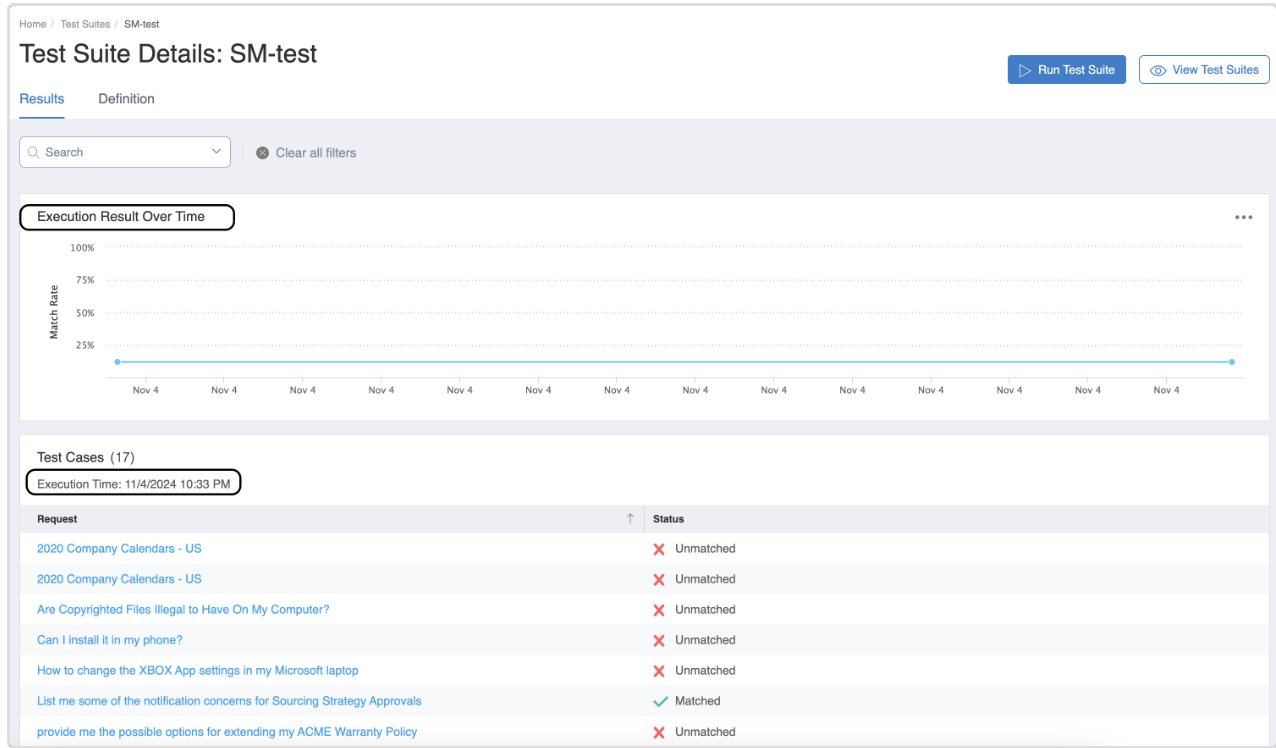
Task: Open the ACME Warranty Policy request
Action: pos(226,732)
